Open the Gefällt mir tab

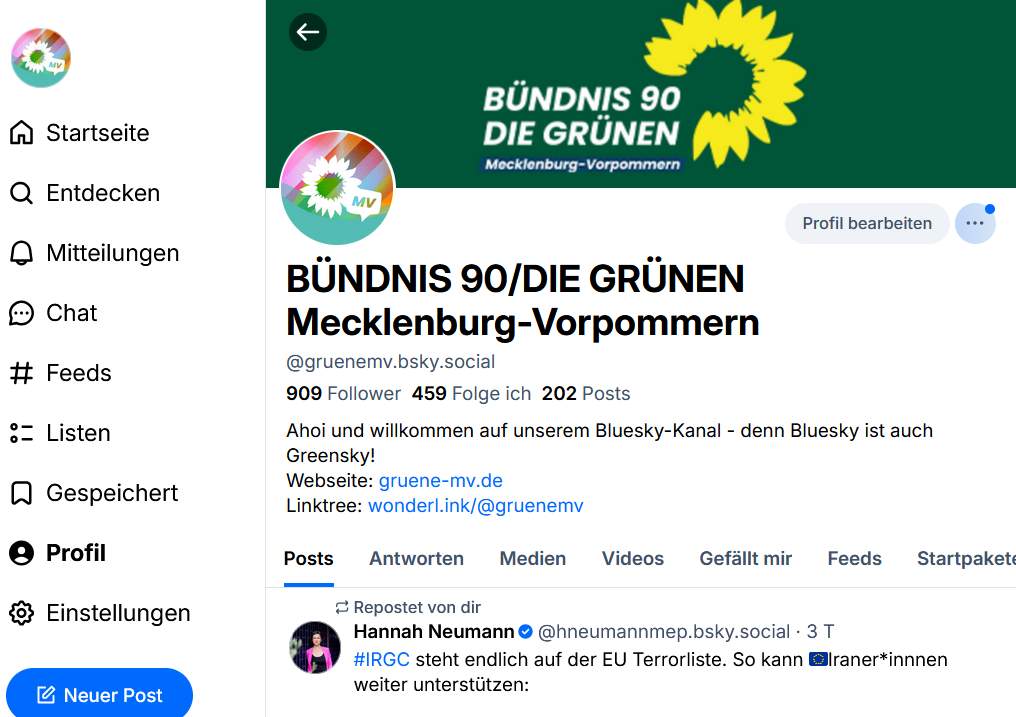(745, 559)
